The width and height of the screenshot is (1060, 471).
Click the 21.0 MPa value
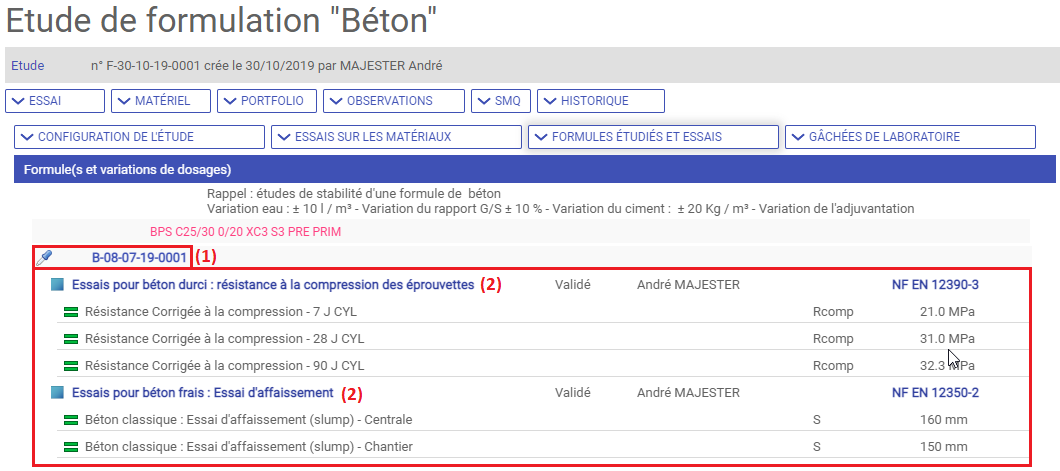(x=948, y=312)
